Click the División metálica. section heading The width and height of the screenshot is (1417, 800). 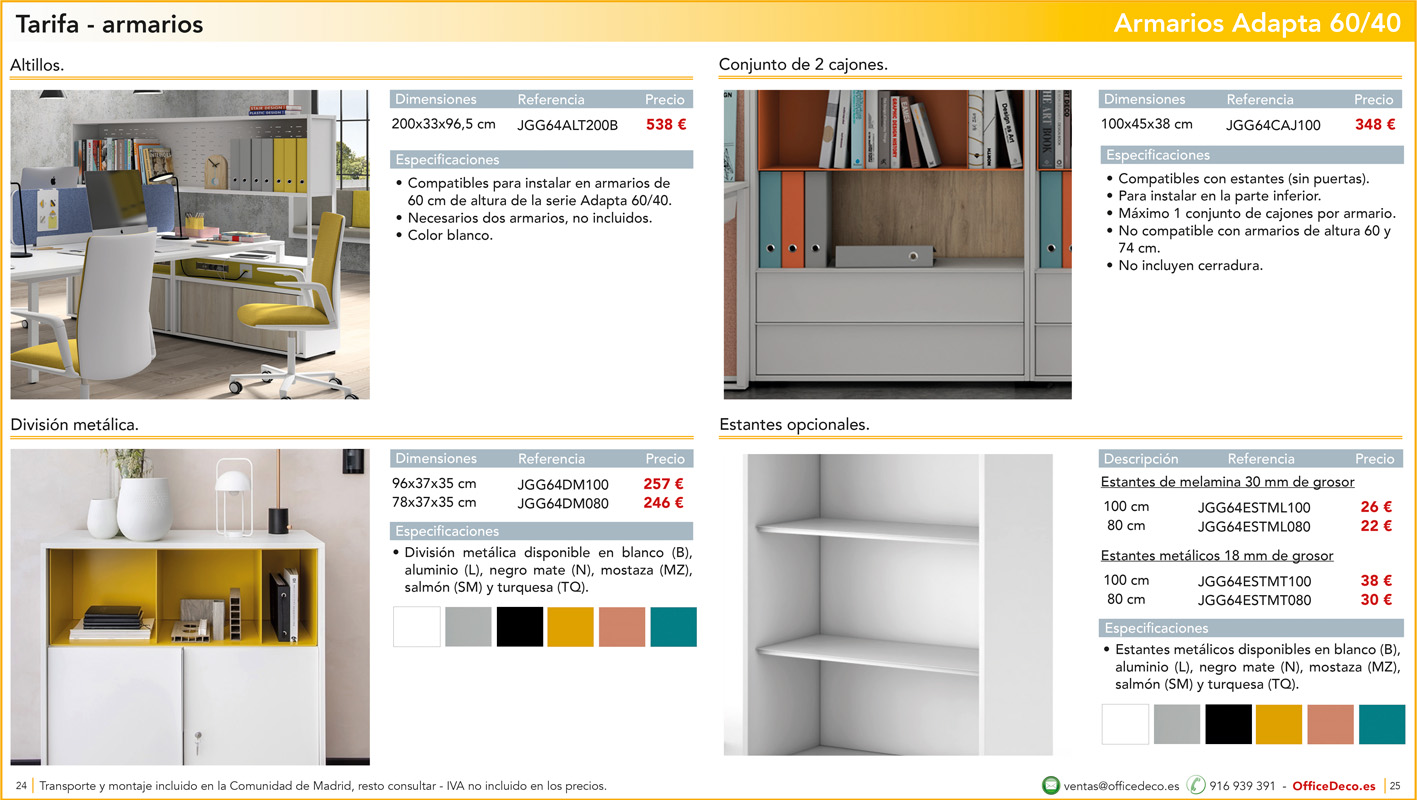[x=74, y=425]
